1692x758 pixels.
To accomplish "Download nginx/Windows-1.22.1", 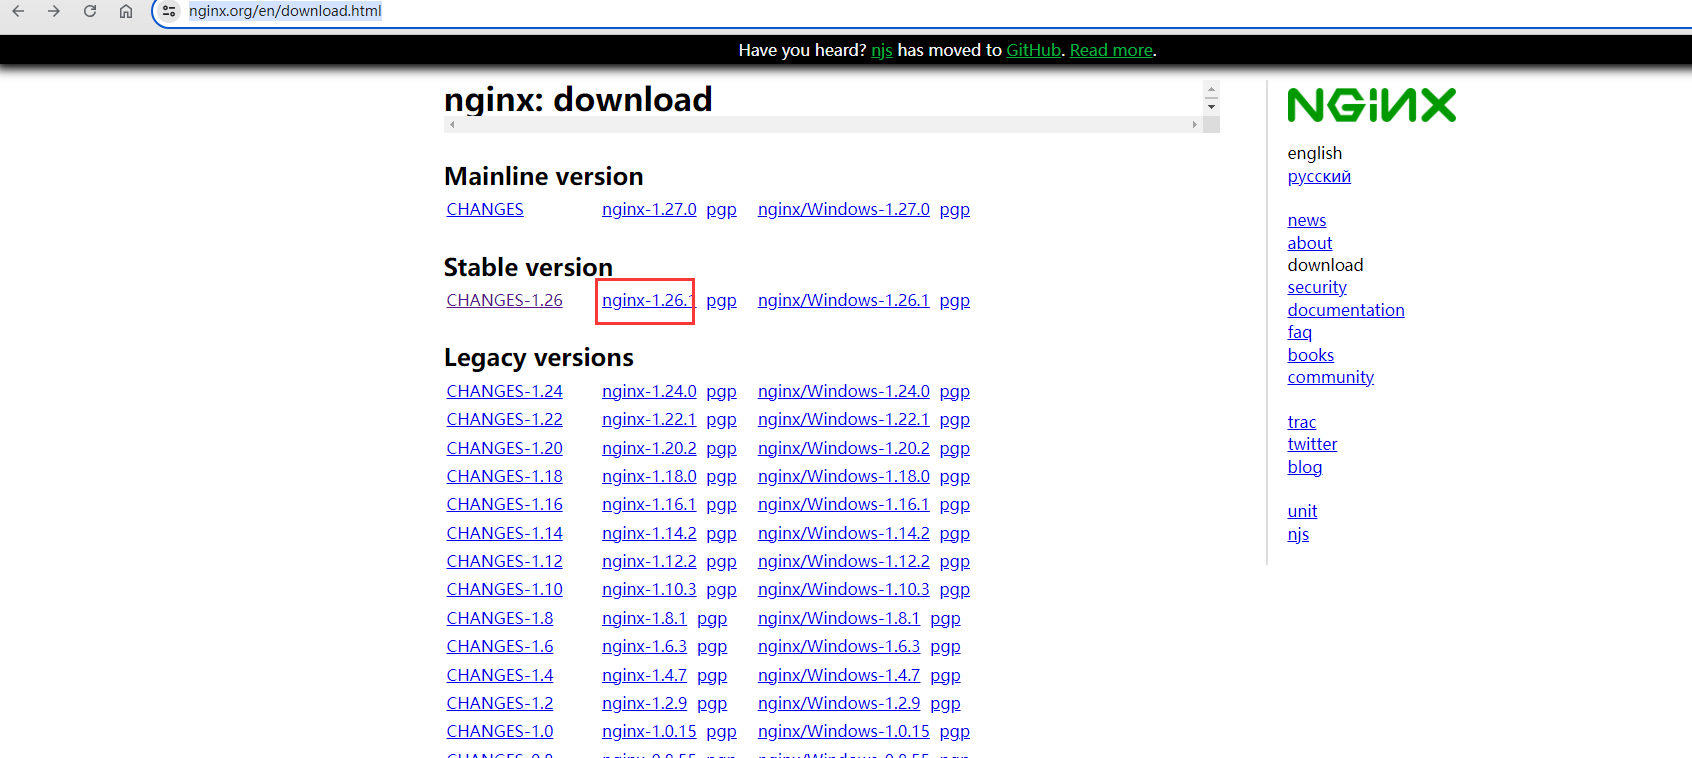I will click(843, 419).
